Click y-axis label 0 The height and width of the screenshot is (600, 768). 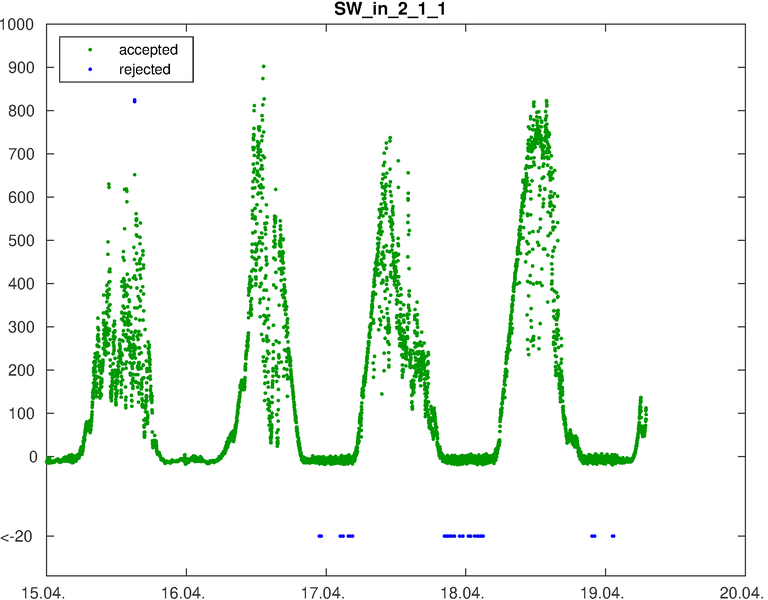(x=33, y=456)
